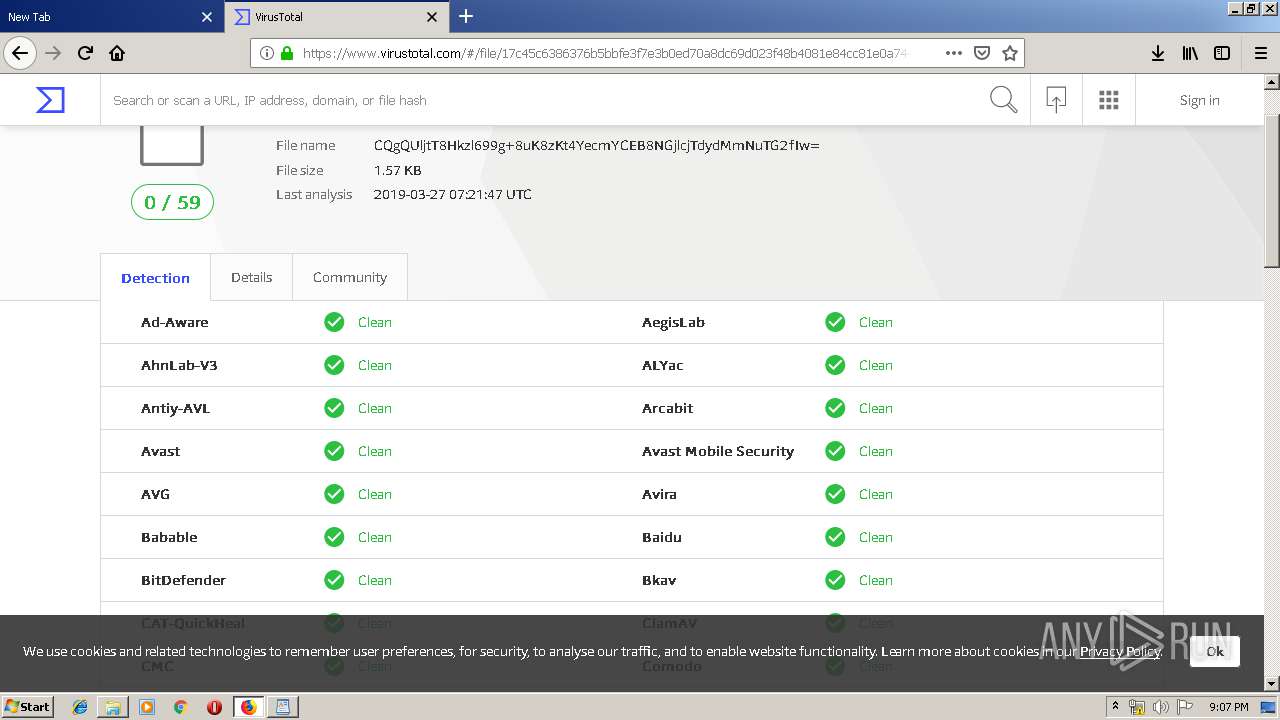Viewport: 1280px width, 720px height.
Task: Close the New Tab browser tab
Action: [x=207, y=17]
